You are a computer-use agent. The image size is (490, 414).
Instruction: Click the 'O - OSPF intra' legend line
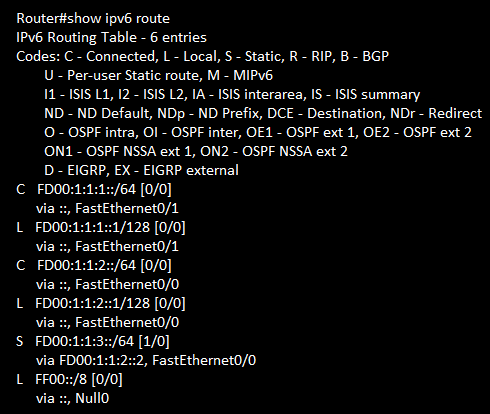click(258, 132)
